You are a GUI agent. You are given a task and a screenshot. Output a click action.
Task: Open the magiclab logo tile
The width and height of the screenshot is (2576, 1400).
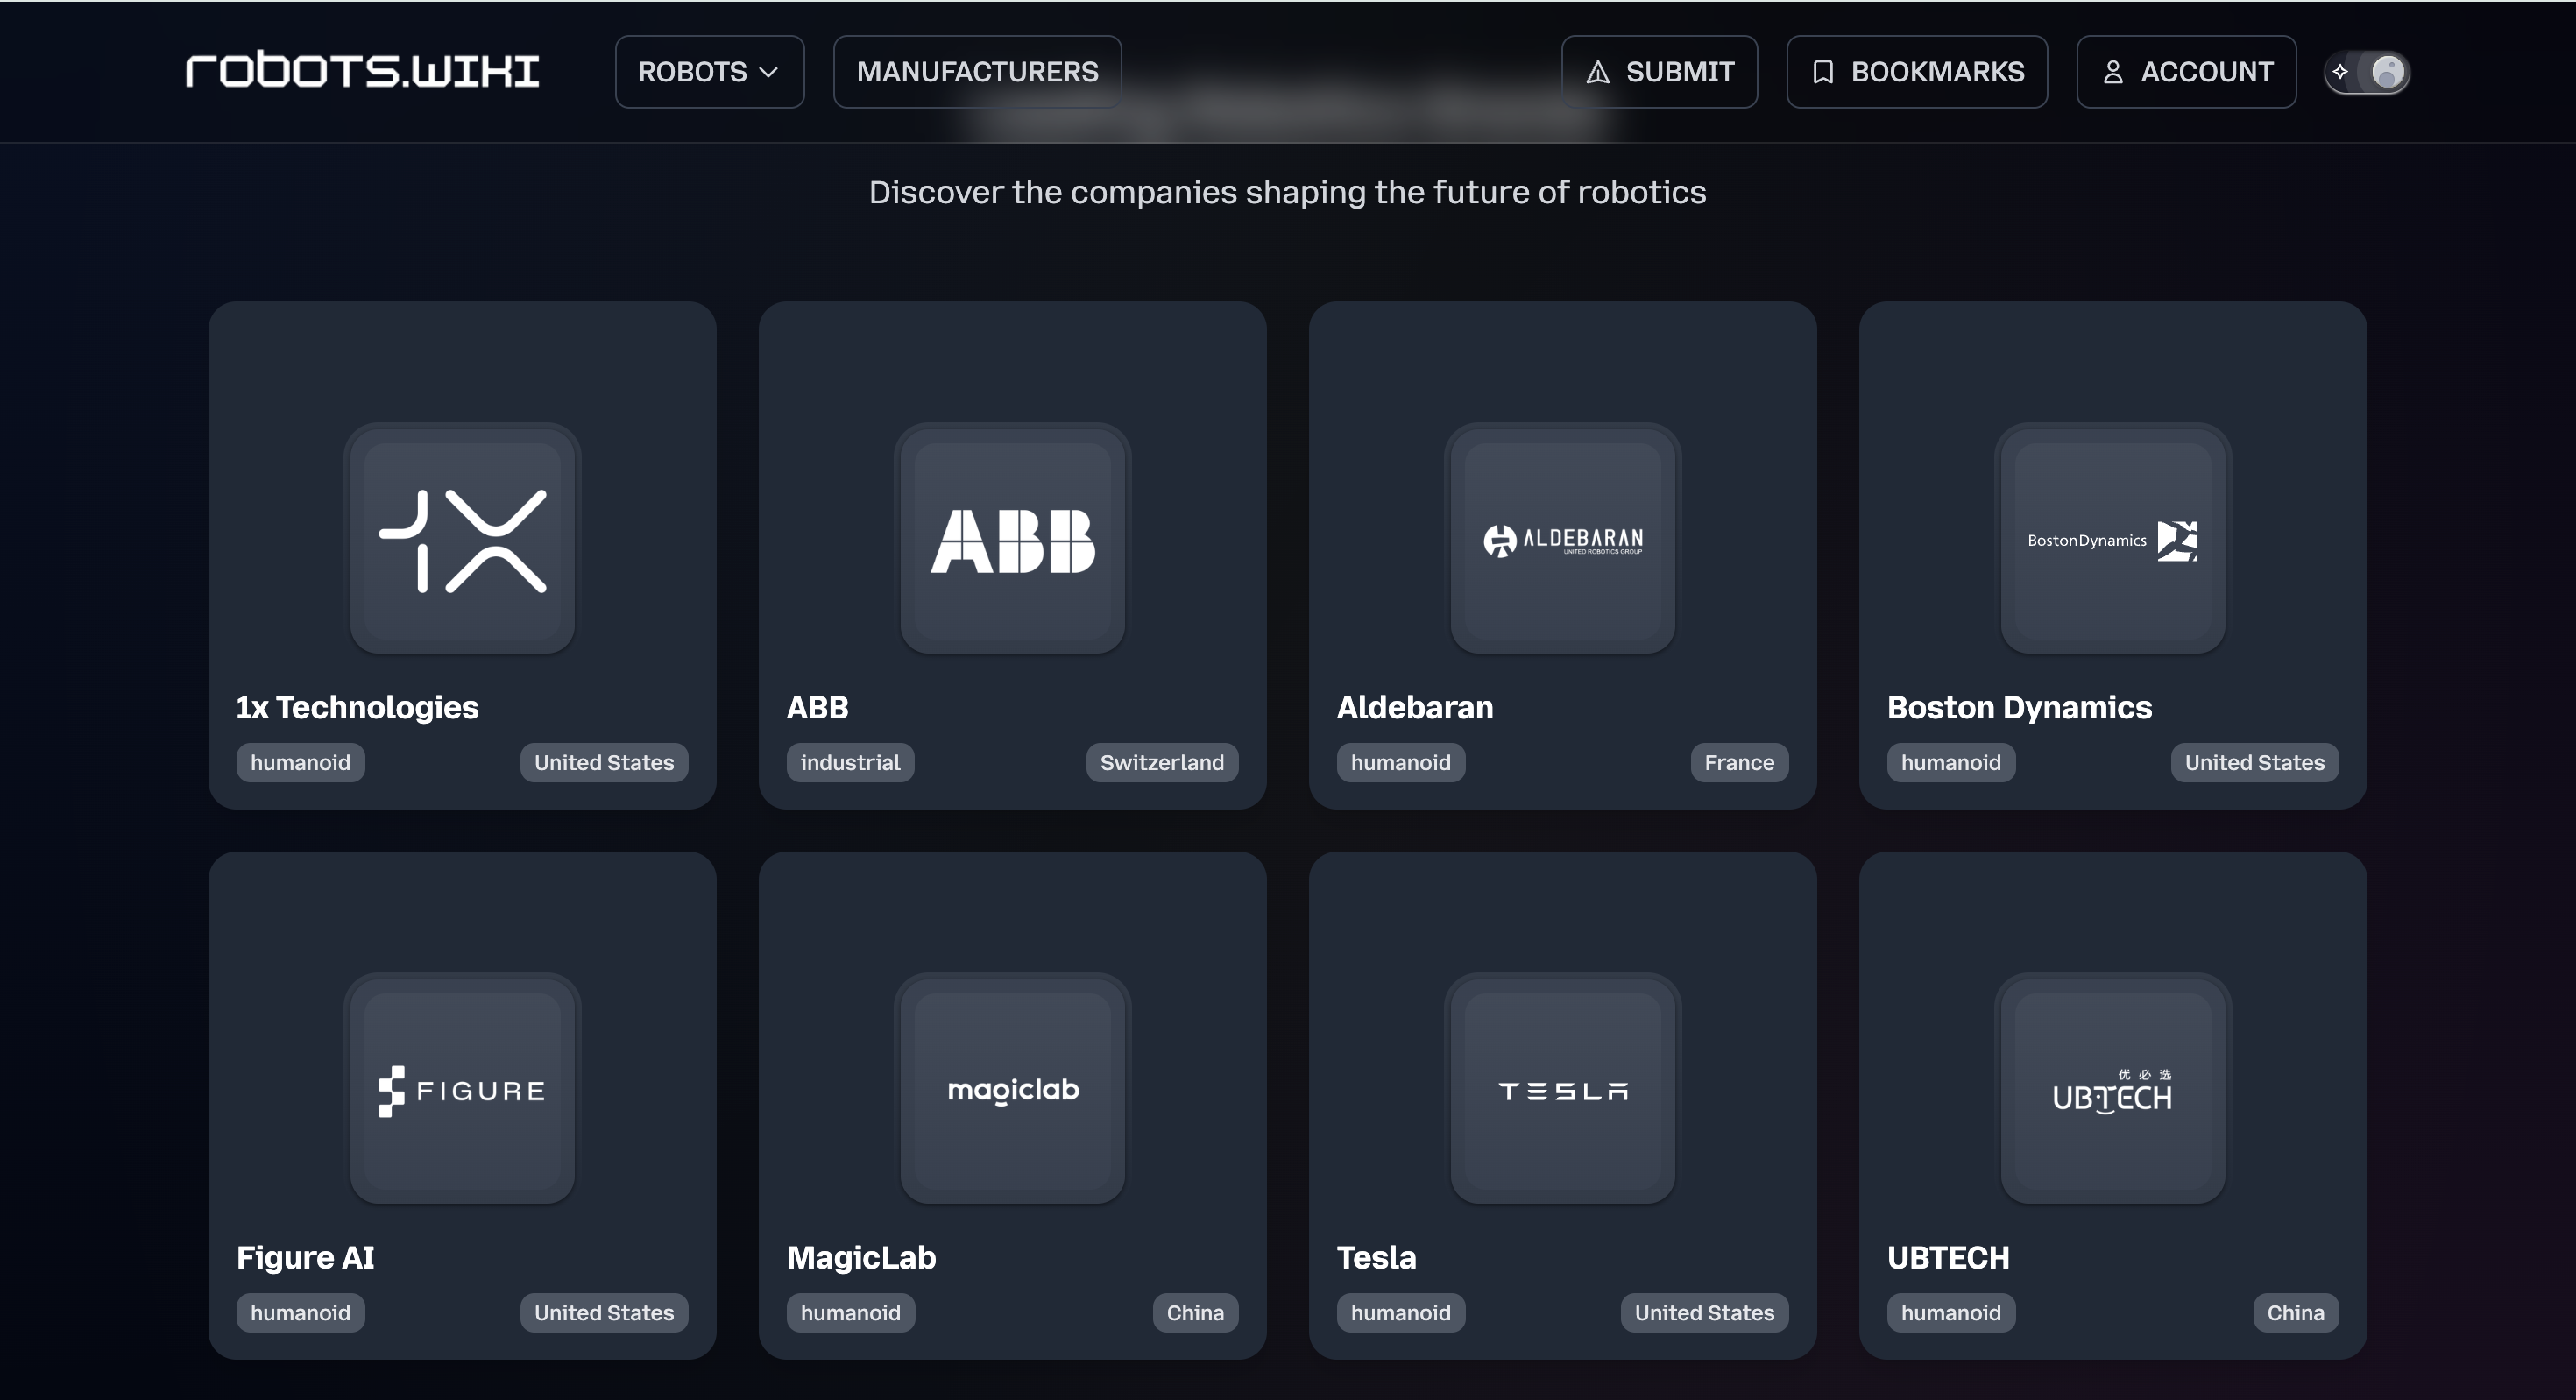point(1012,1090)
